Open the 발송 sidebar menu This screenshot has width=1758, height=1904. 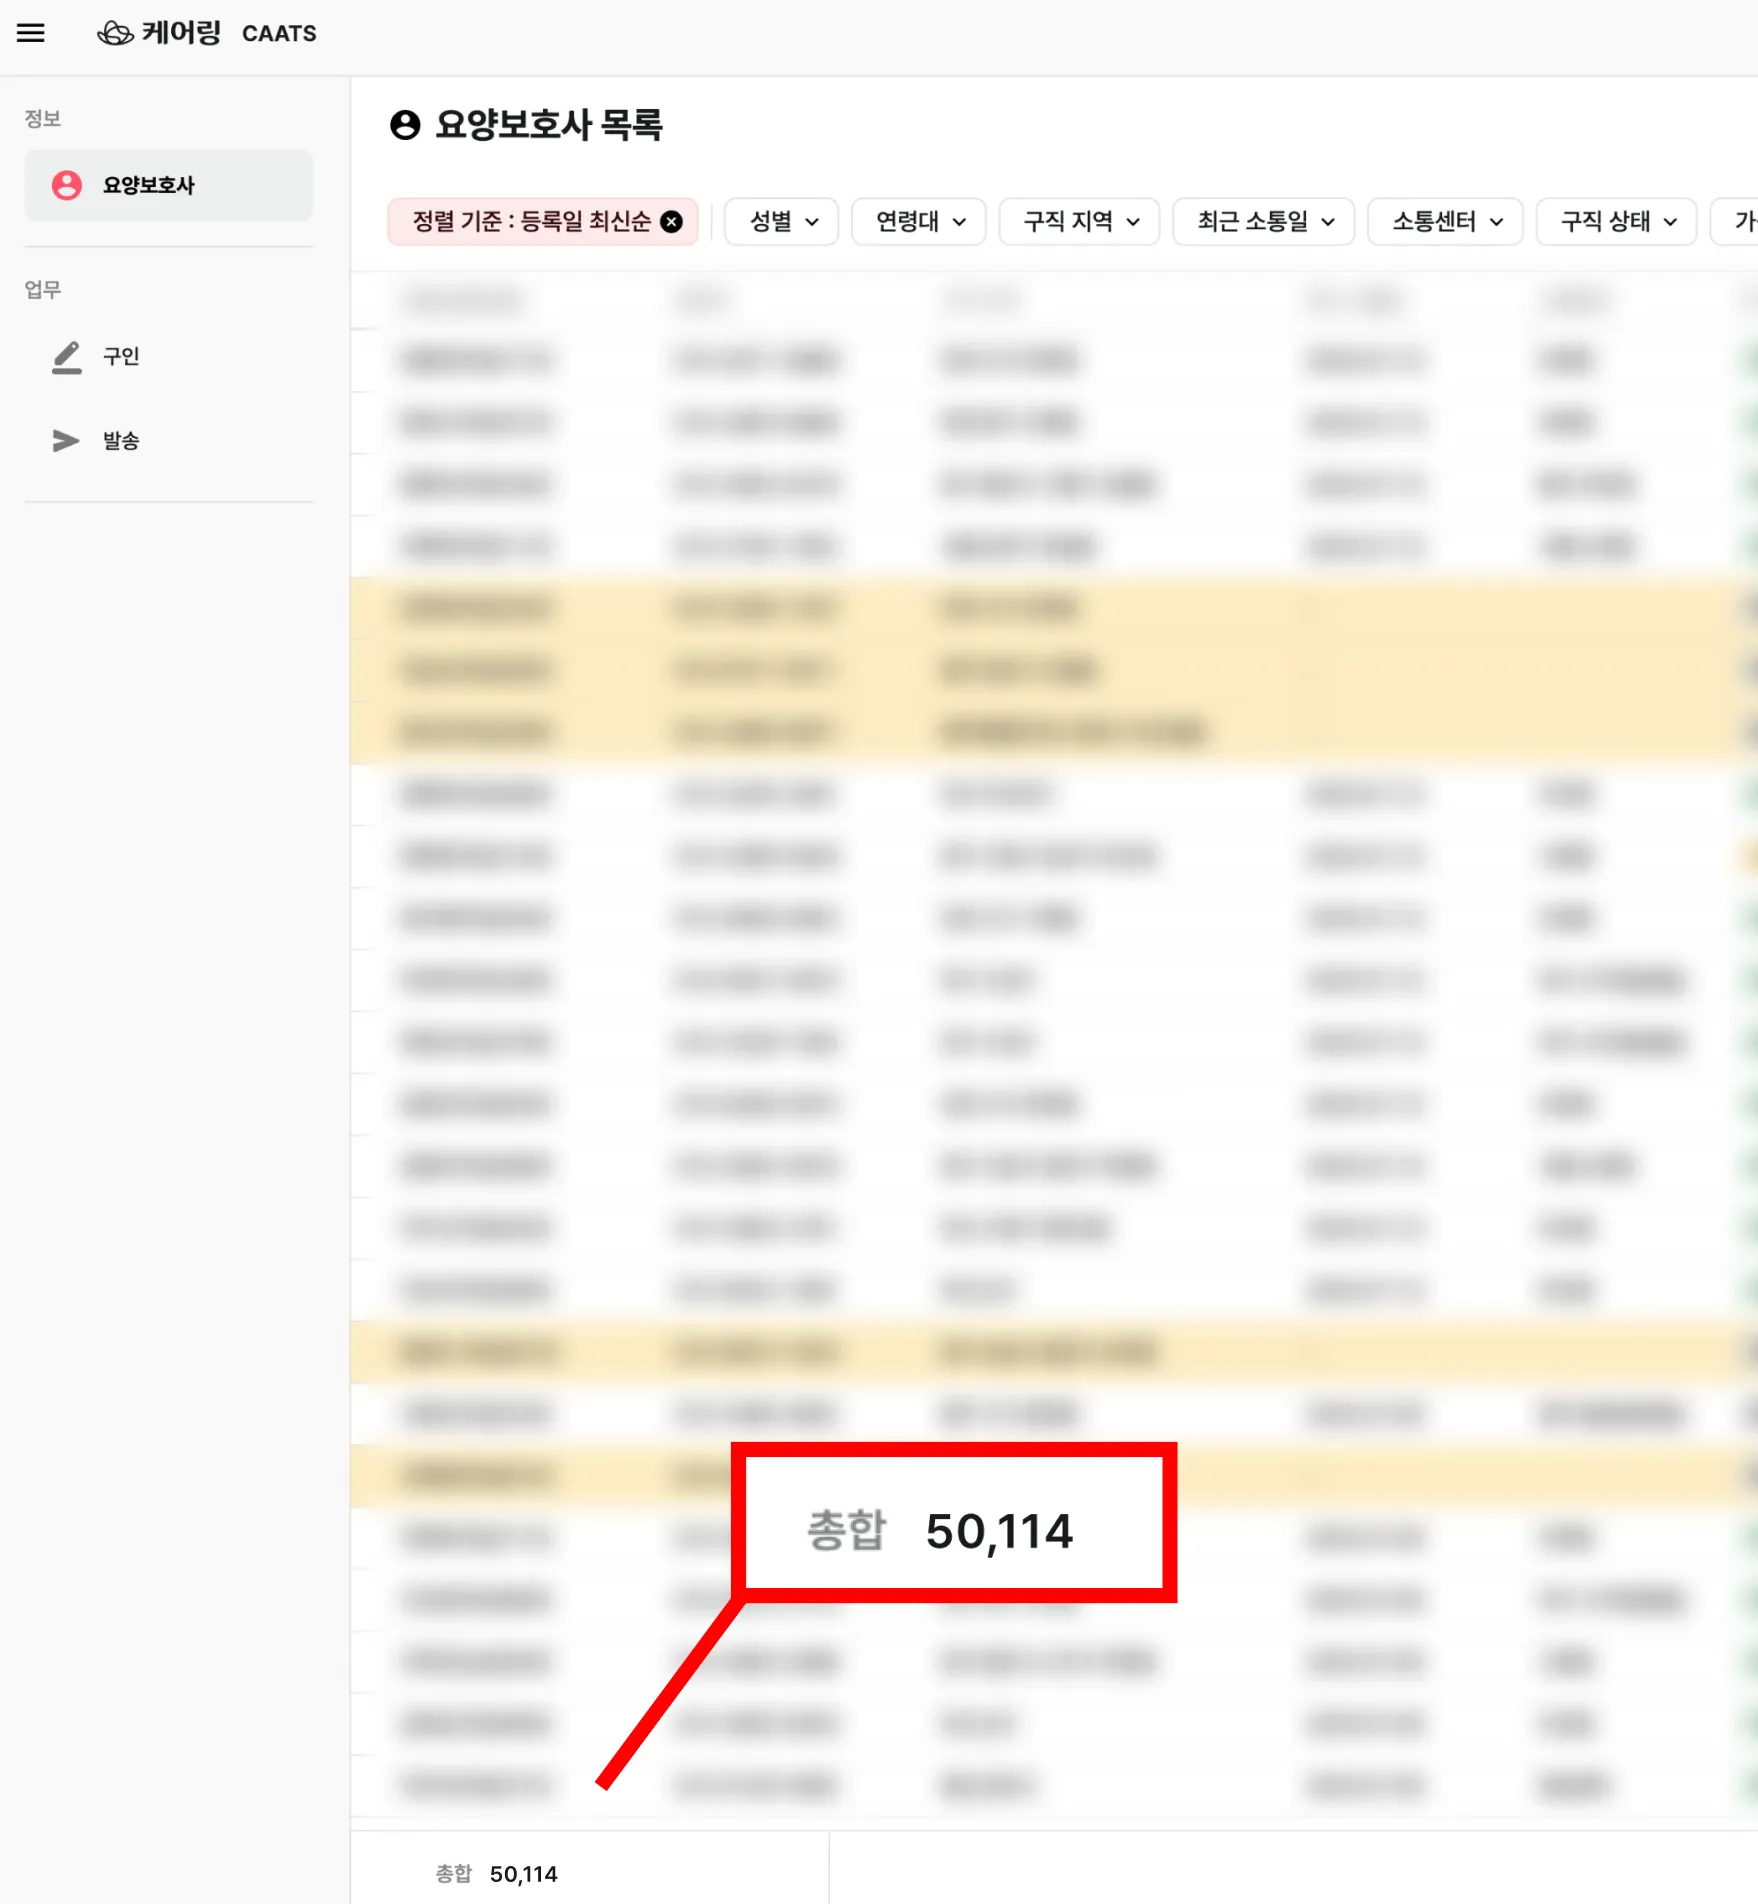click(x=169, y=440)
